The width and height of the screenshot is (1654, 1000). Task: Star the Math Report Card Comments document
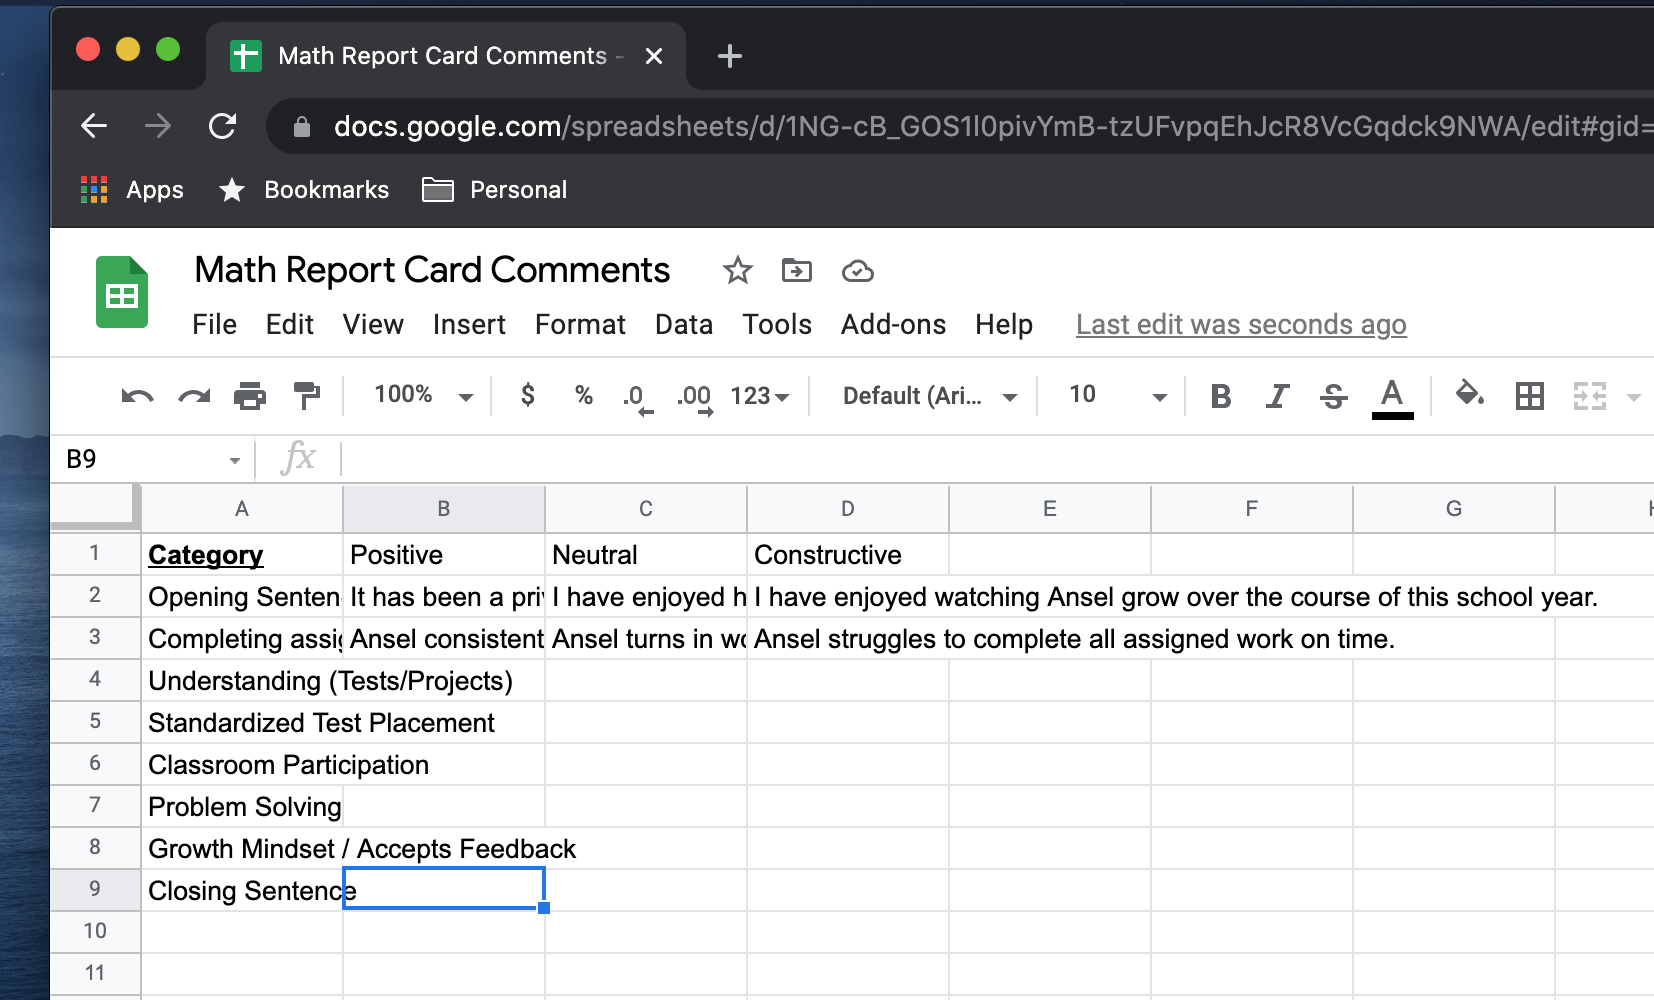pos(737,270)
